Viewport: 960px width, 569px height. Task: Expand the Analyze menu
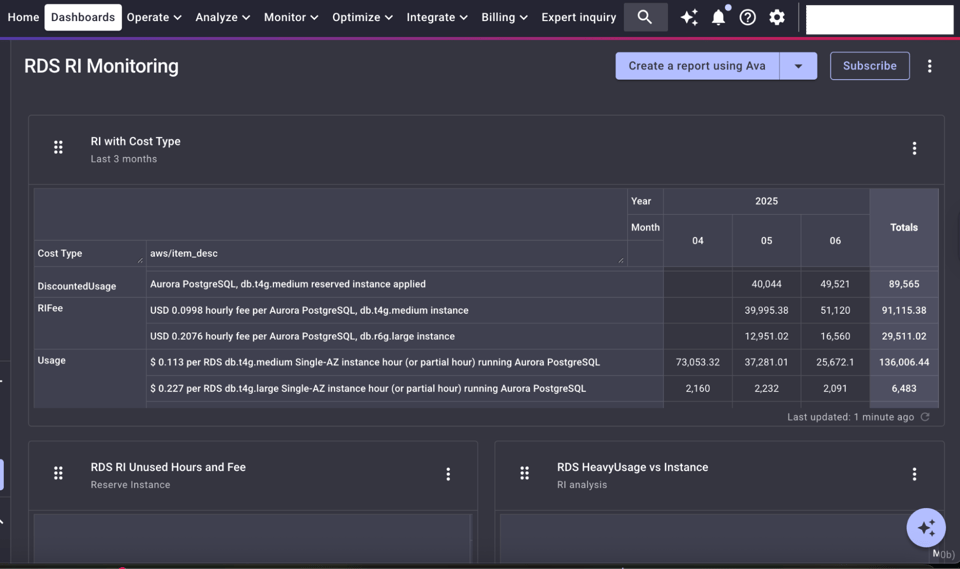coord(222,17)
